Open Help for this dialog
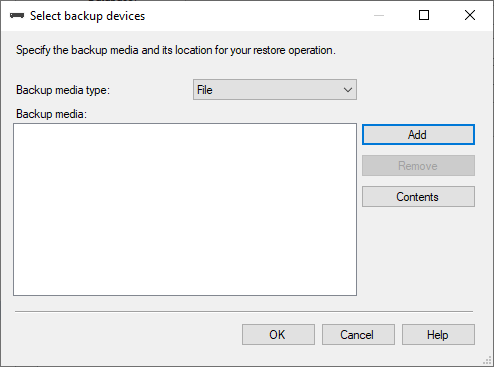This screenshot has height=367, width=494. 438,335
